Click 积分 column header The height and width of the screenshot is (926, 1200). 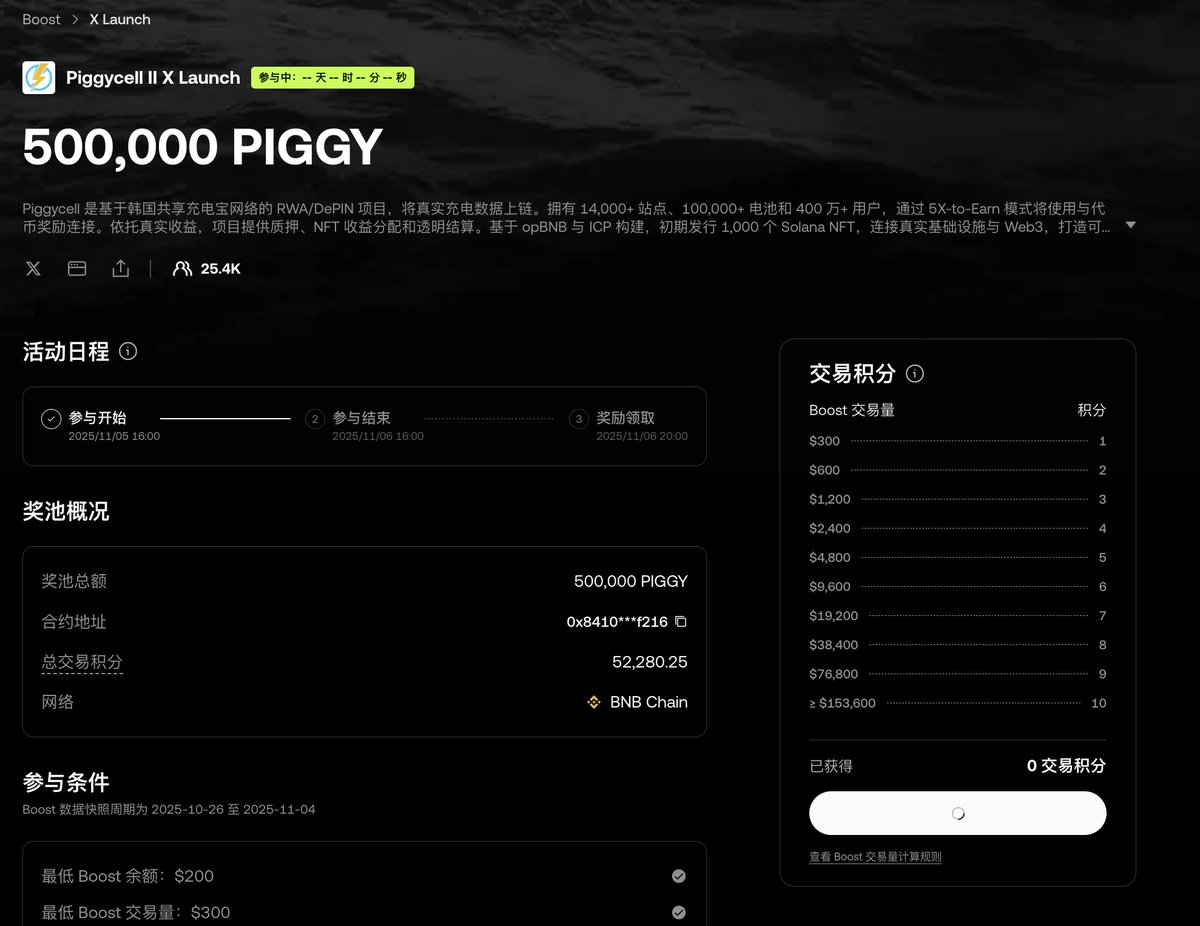click(x=1091, y=410)
